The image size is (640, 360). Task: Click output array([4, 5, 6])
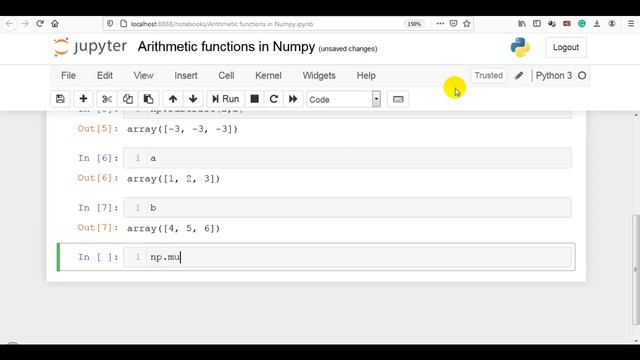click(173, 229)
